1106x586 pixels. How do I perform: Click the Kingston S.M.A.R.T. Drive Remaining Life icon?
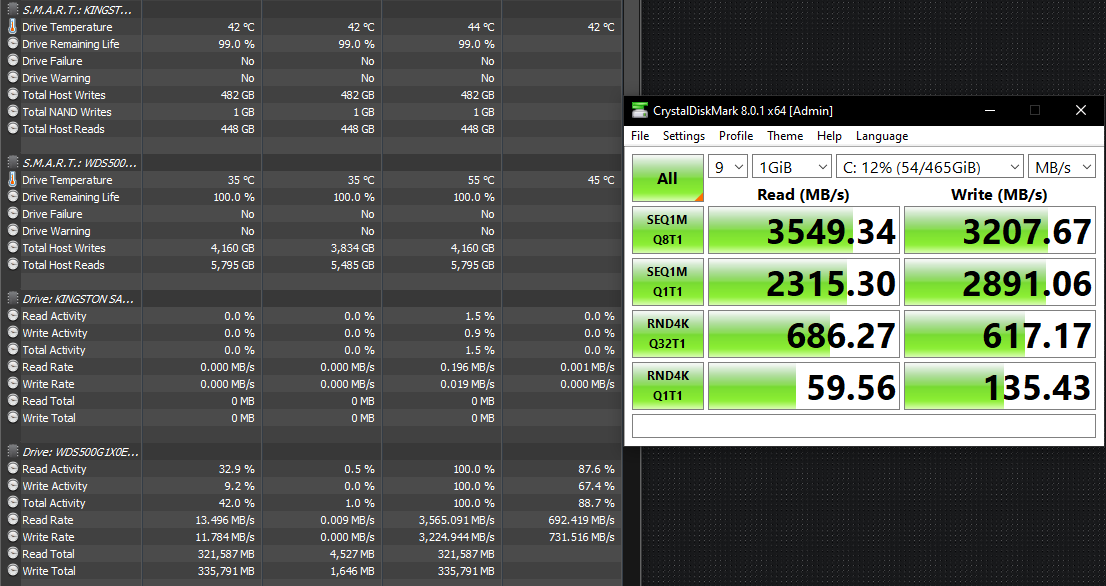[13, 44]
